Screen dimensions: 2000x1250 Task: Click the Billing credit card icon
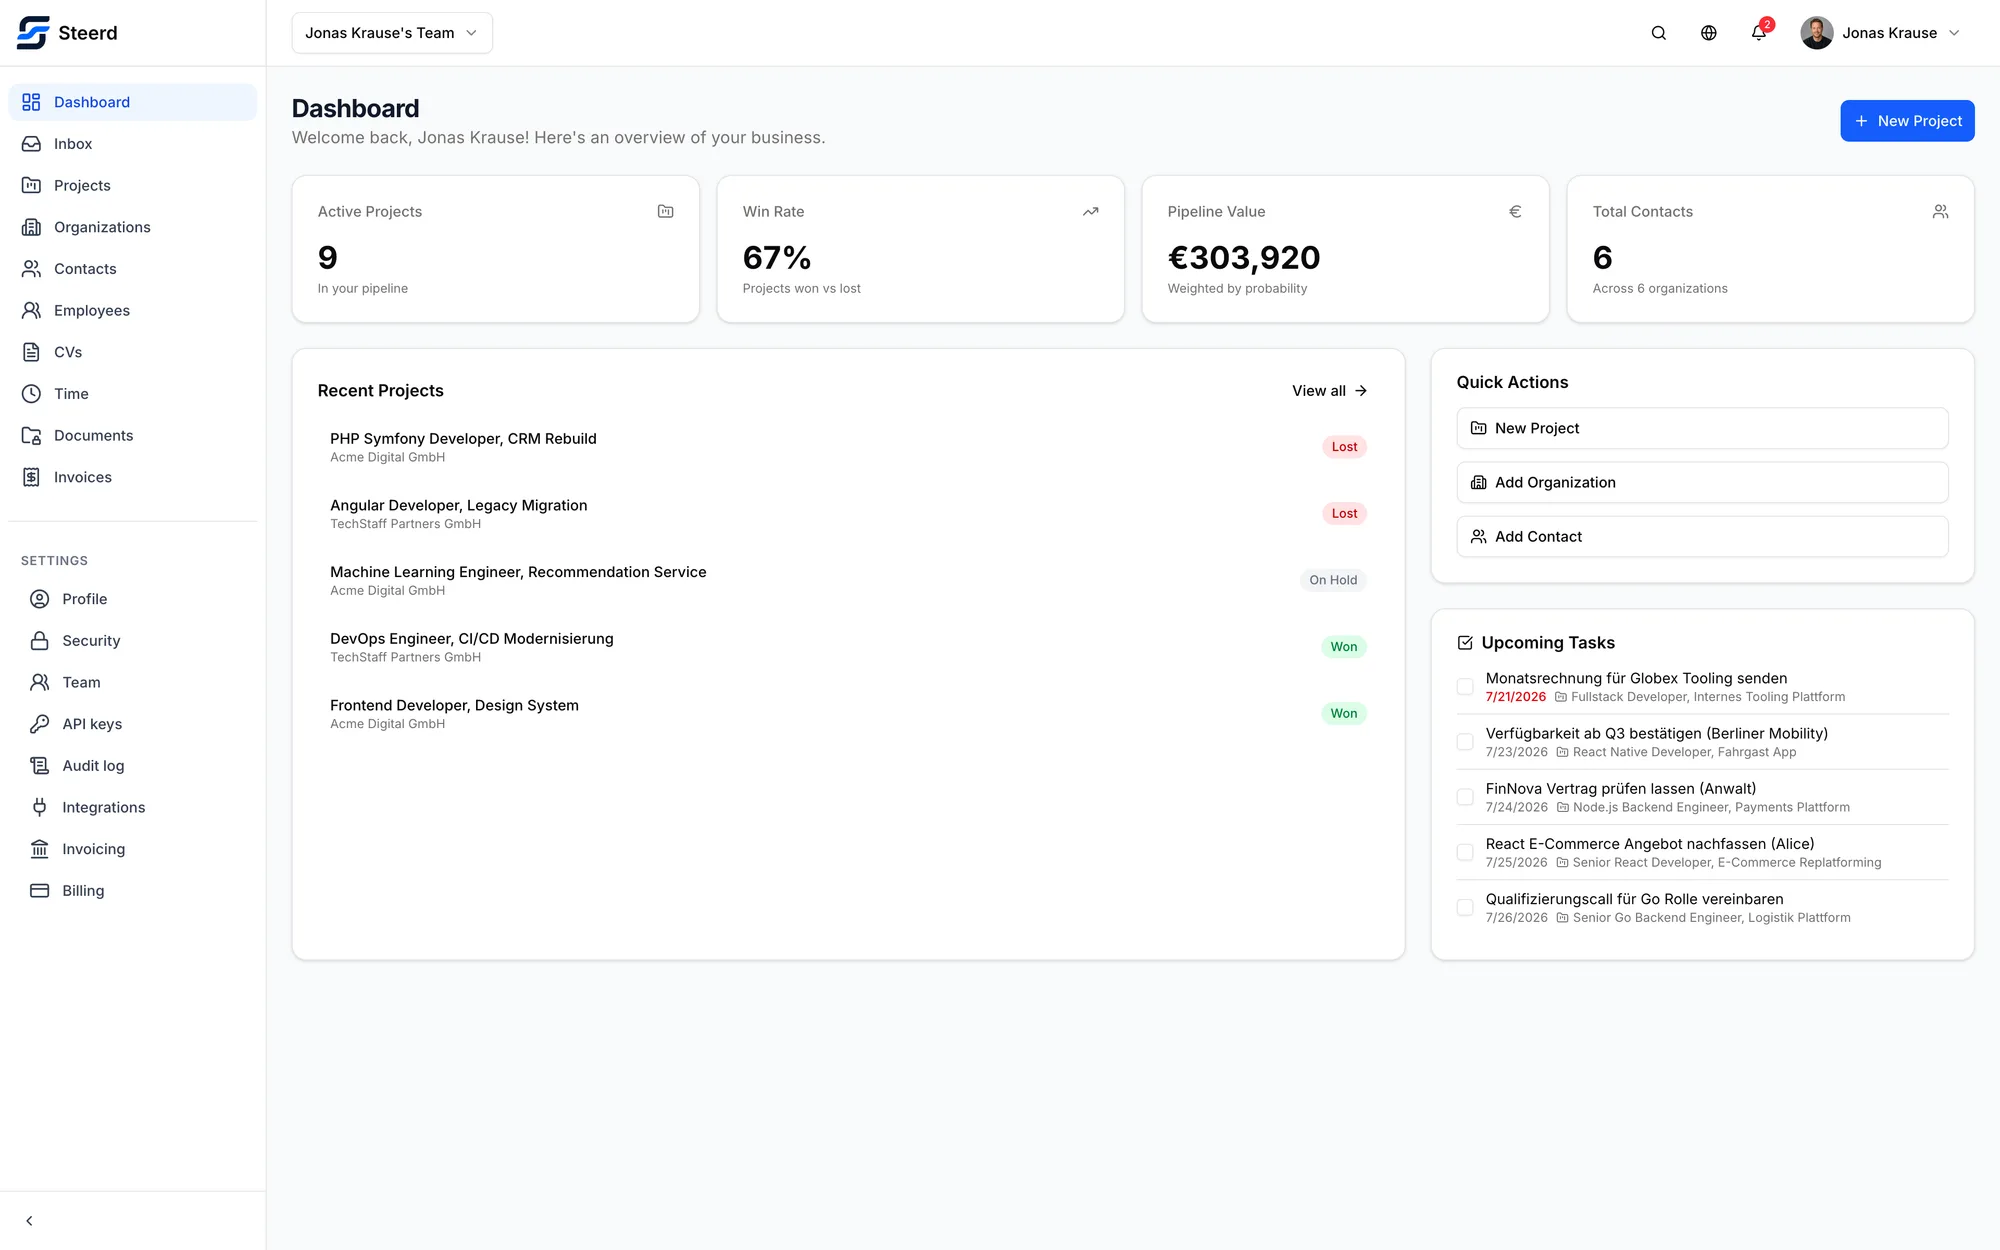pos(40,891)
